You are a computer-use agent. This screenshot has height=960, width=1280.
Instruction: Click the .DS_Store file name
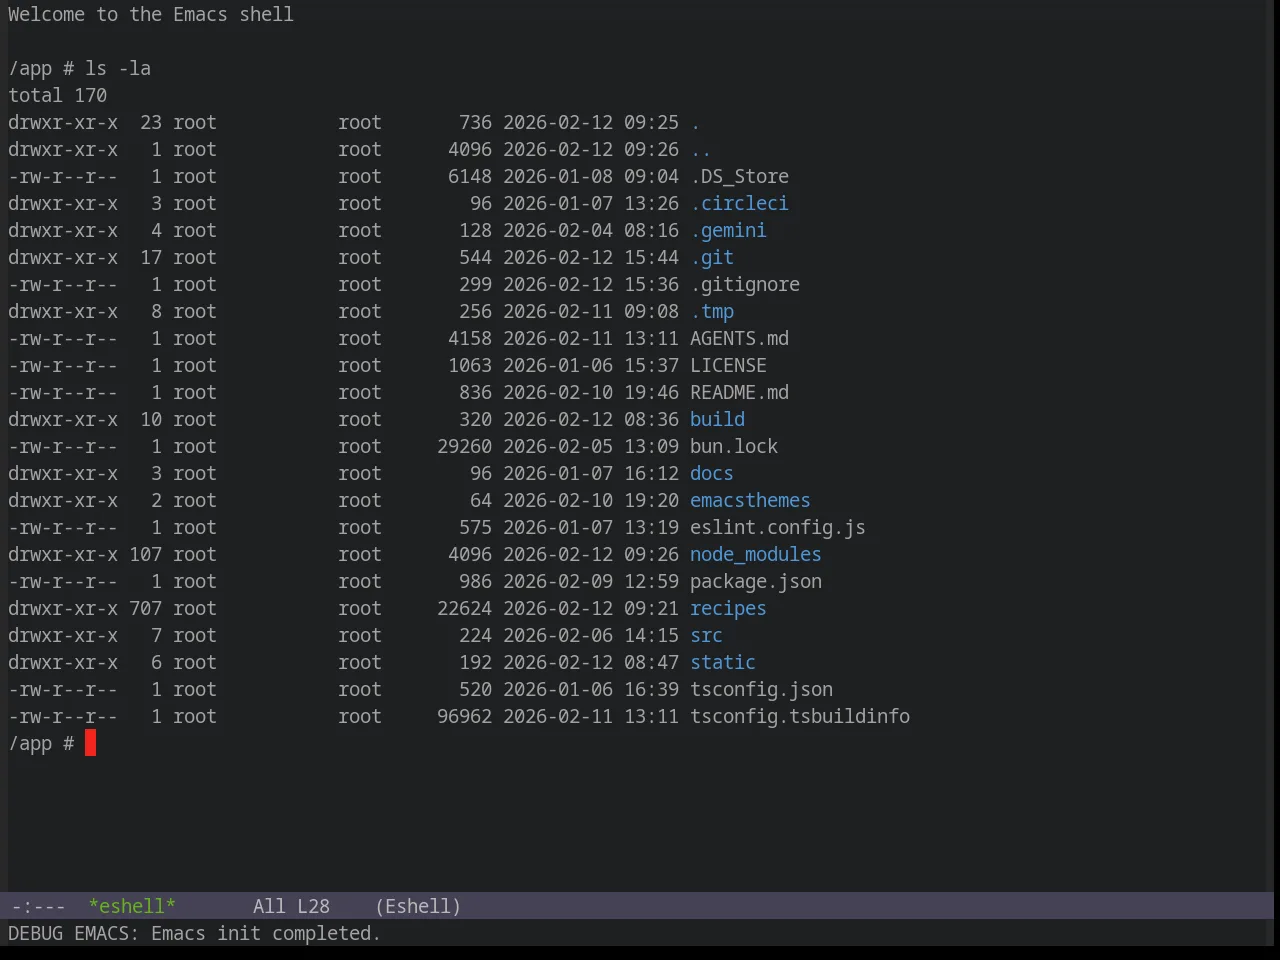[739, 176]
